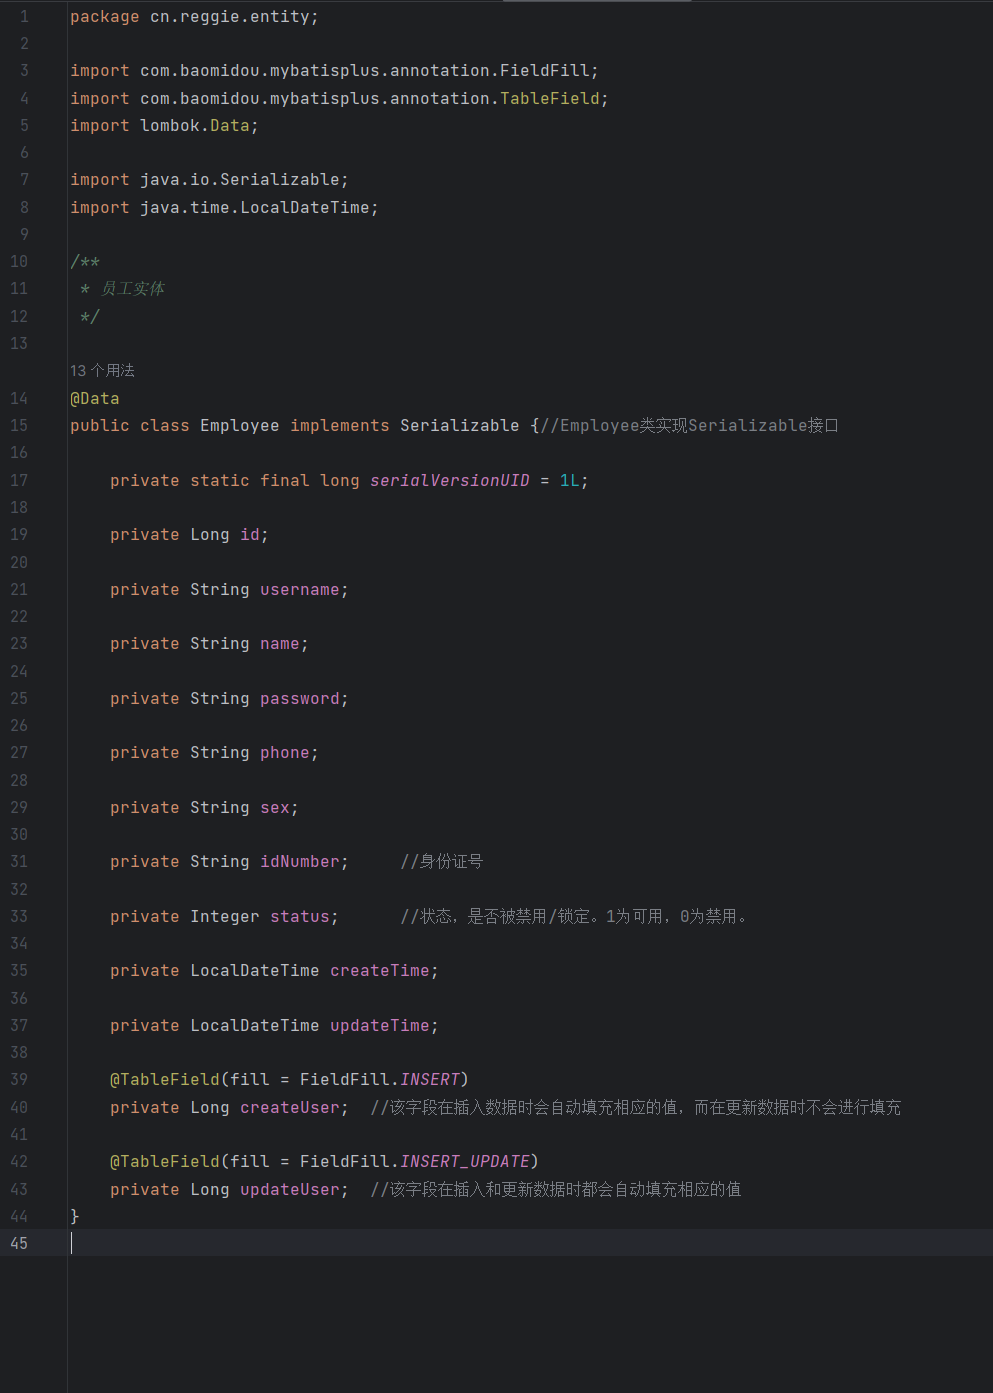Click the lombok Data import identifier
Screen dimensions: 993x1393
pos(230,125)
